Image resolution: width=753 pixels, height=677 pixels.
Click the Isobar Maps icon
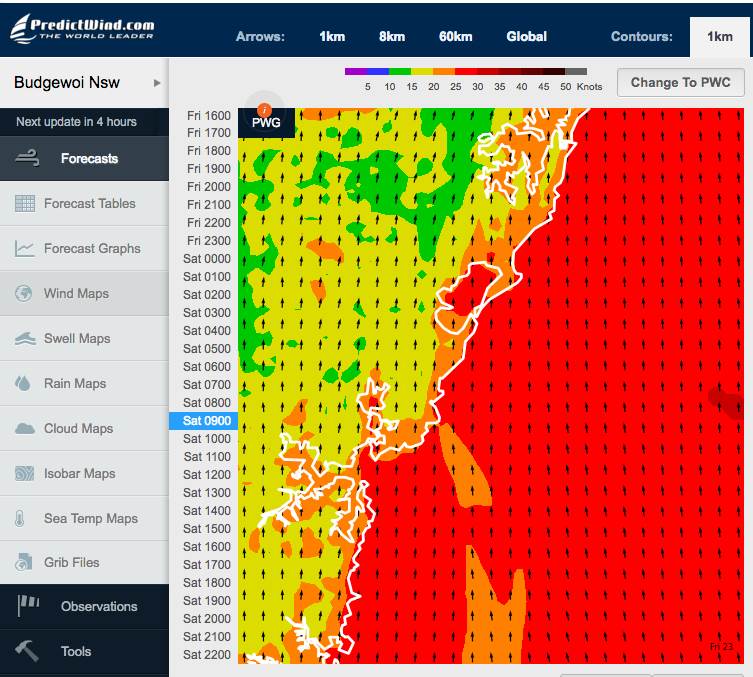pos(25,474)
